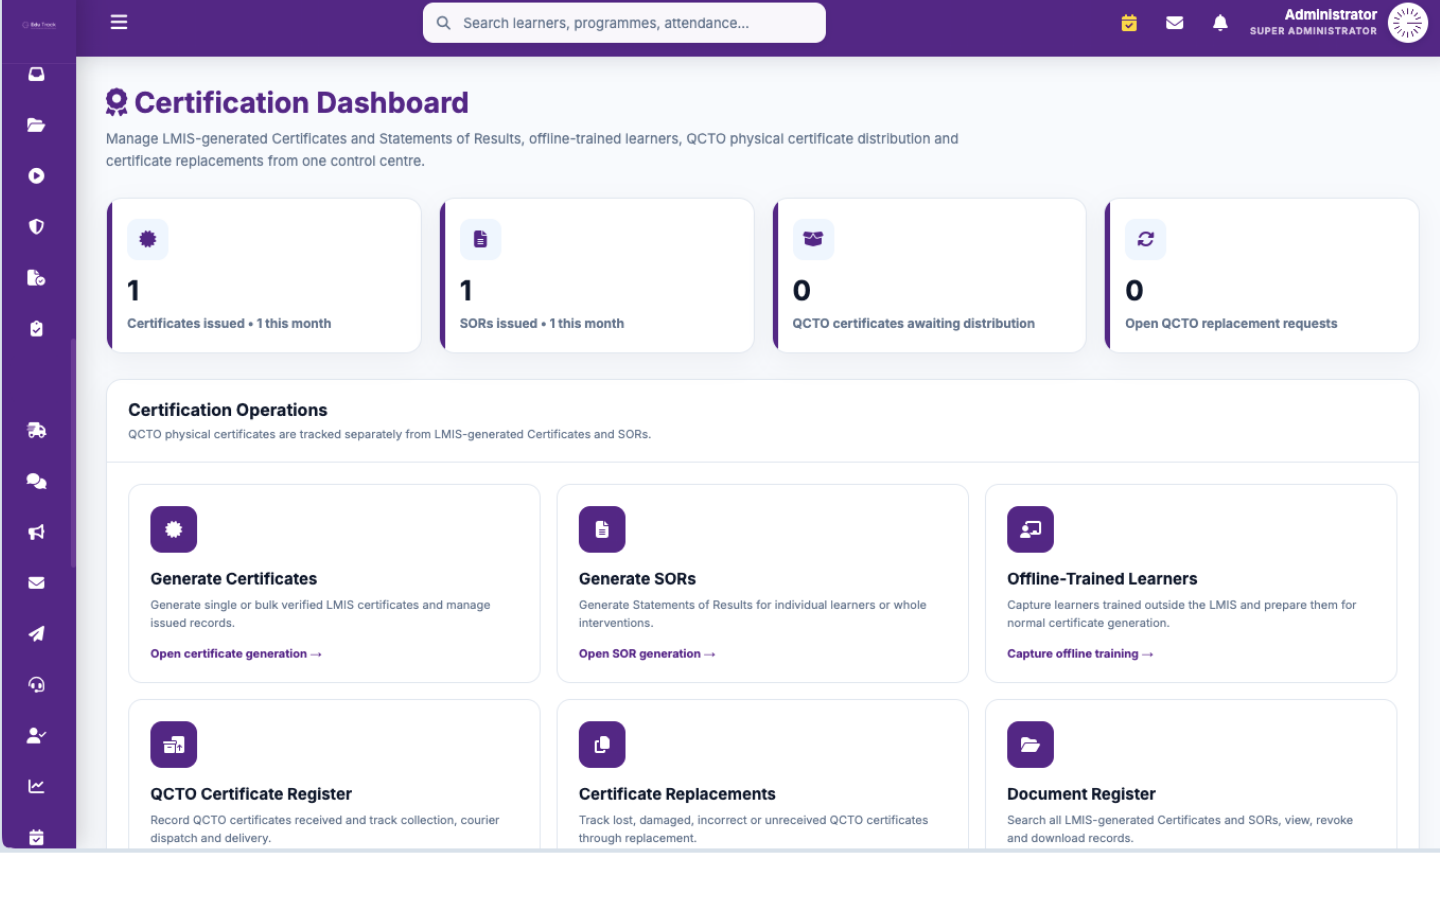Viewport: 1440px width, 900px height.
Task: Click the QCTO Certificate Register card icon
Action: pos(174,745)
